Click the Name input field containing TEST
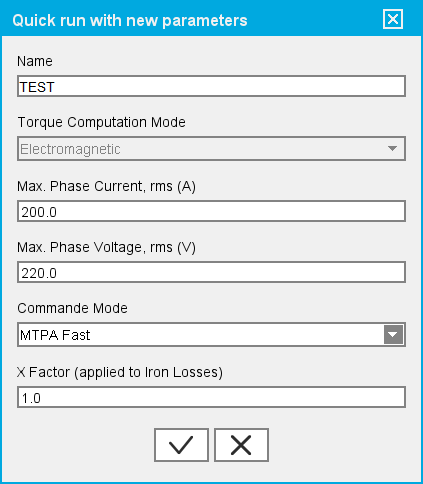 [x=211, y=86]
